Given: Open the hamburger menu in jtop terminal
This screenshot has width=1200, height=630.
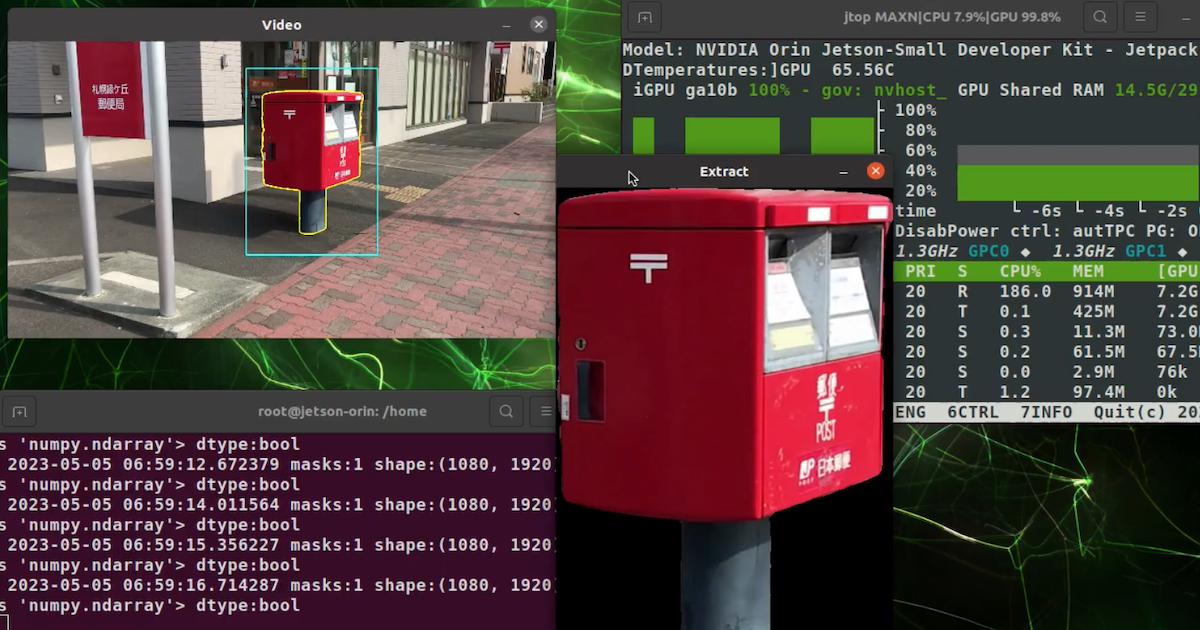Looking at the screenshot, I should coord(1139,17).
